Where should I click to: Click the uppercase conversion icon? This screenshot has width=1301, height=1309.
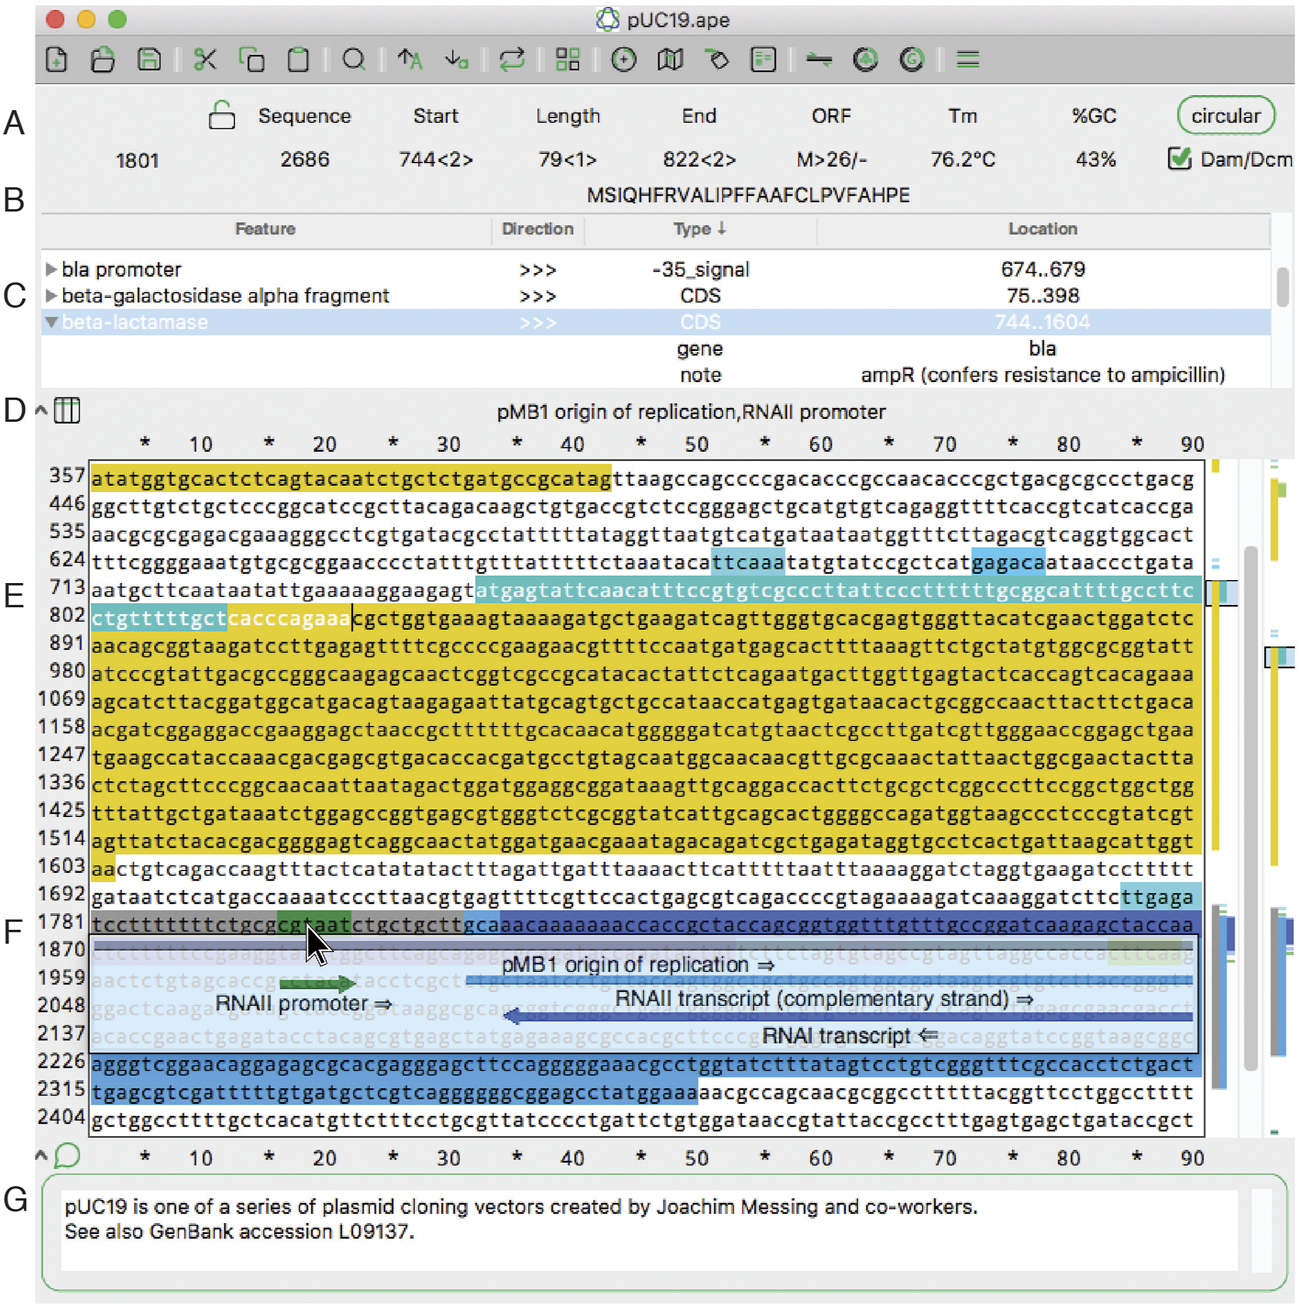pyautogui.click(x=409, y=60)
